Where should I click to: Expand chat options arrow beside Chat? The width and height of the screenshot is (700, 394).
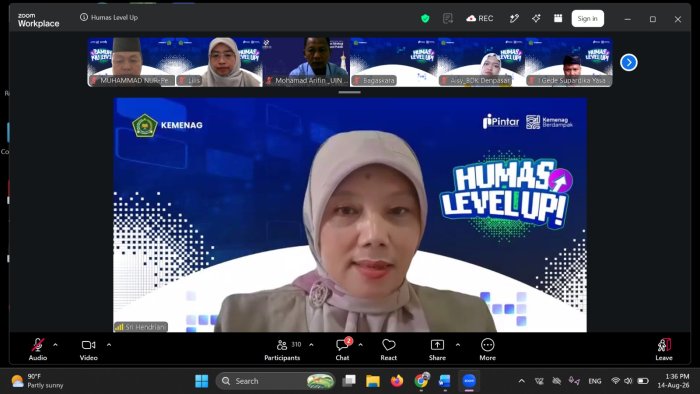click(360, 344)
